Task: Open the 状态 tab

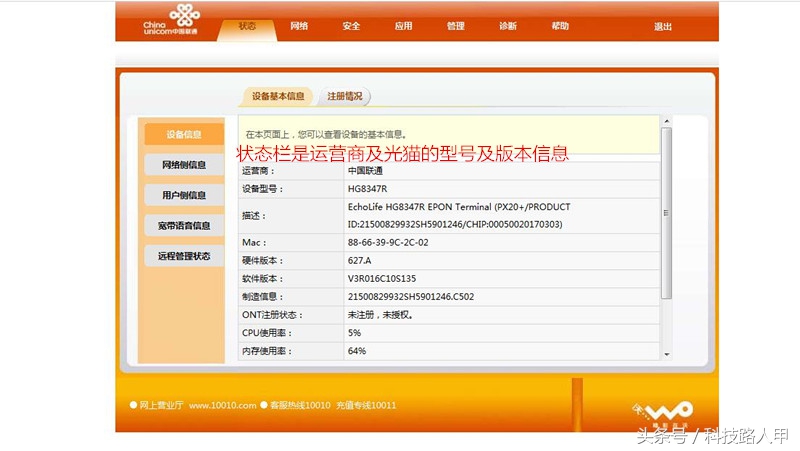Action: click(247, 27)
